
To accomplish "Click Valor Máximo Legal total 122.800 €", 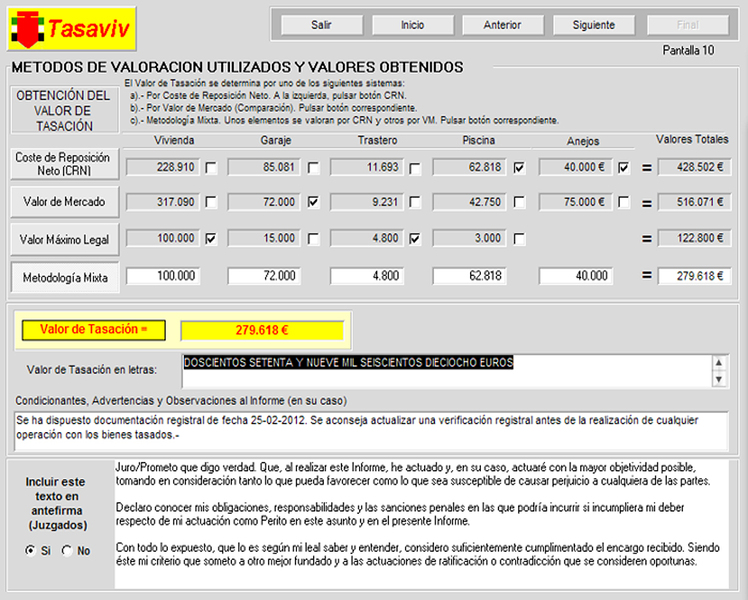I will point(695,238).
